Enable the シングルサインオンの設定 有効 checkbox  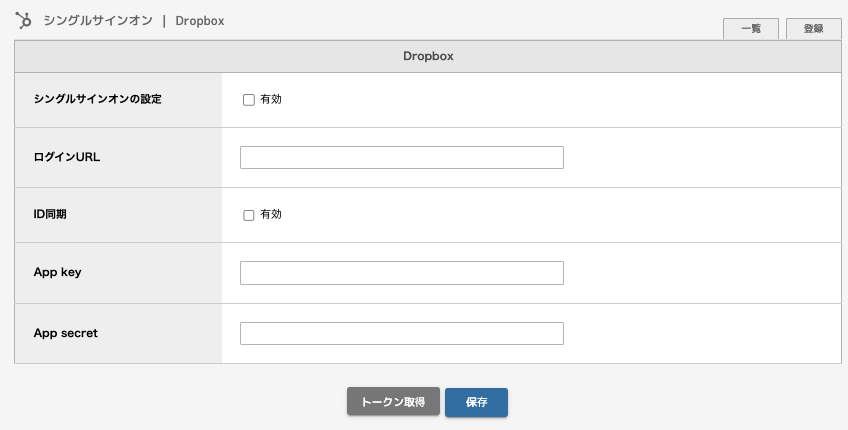point(249,100)
